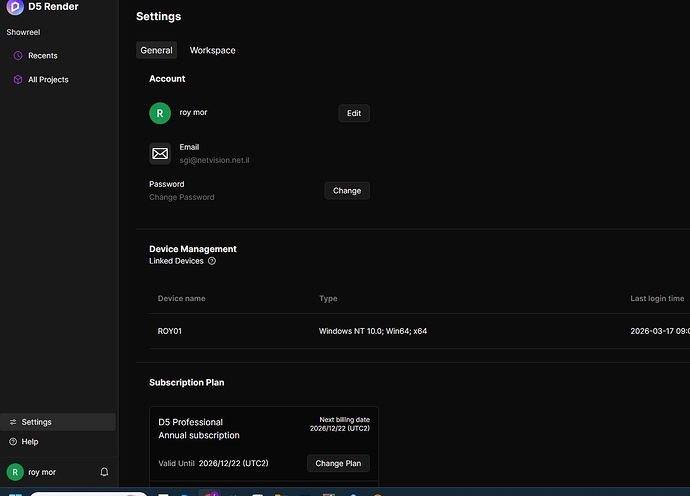The width and height of the screenshot is (690, 496).
Task: Click the Change password button
Action: click(x=347, y=191)
